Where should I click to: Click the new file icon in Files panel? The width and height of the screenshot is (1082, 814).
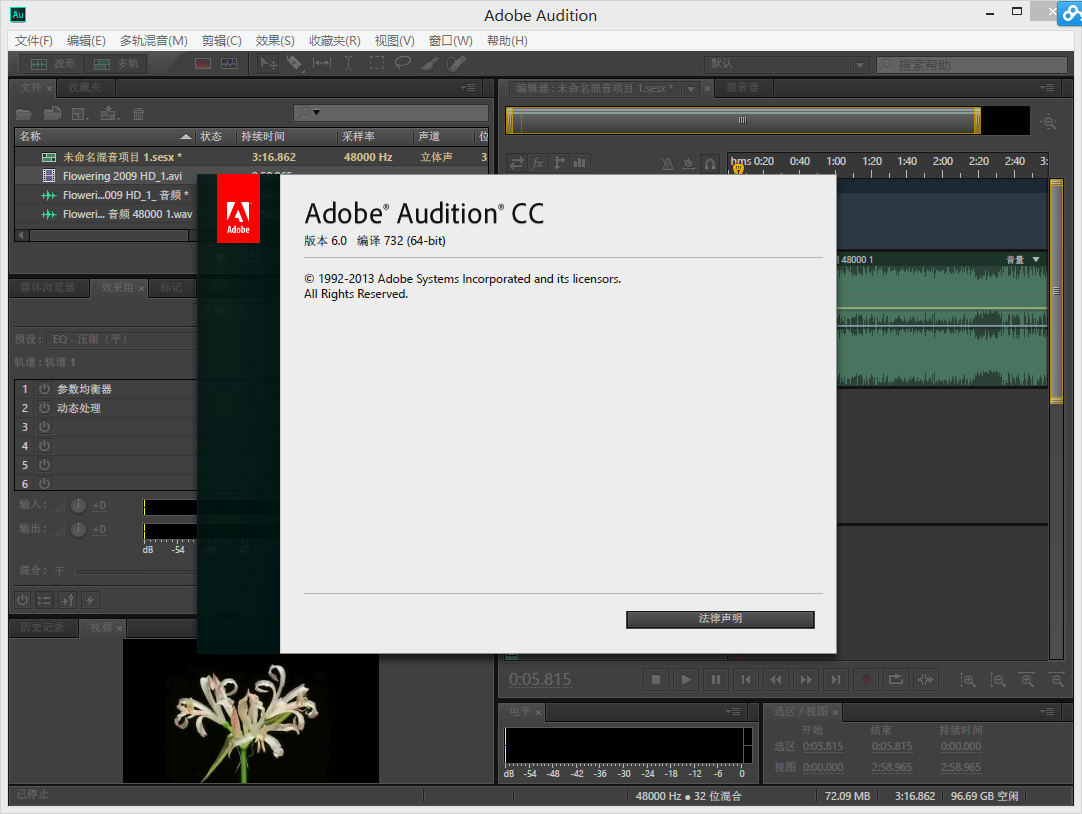tap(80, 114)
